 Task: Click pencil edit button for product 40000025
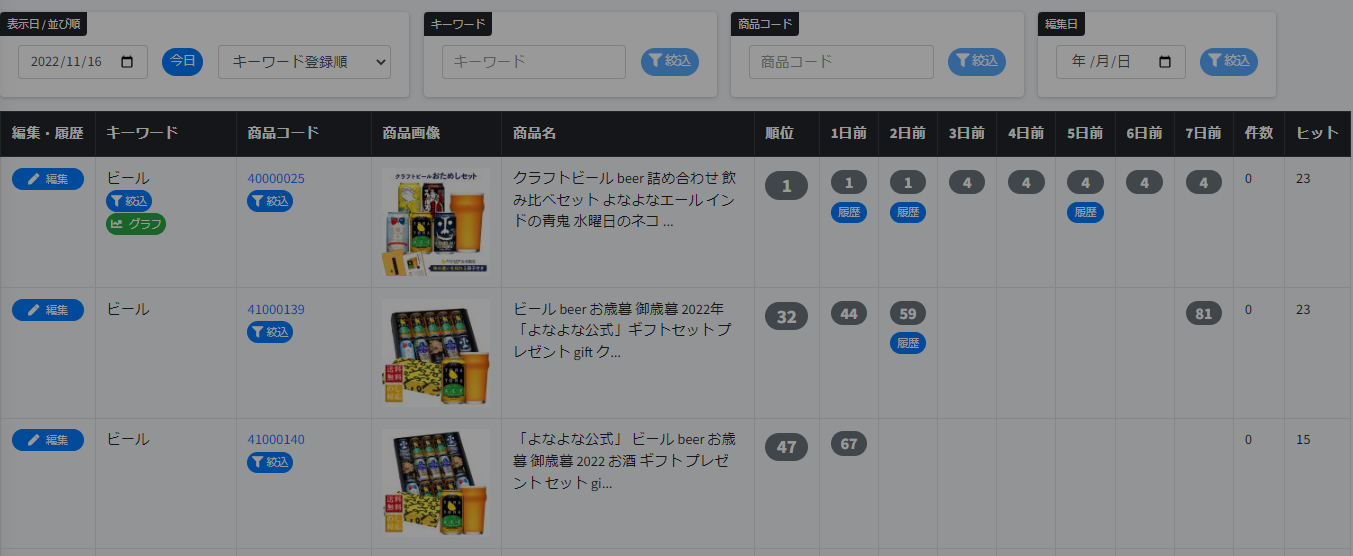tap(48, 179)
